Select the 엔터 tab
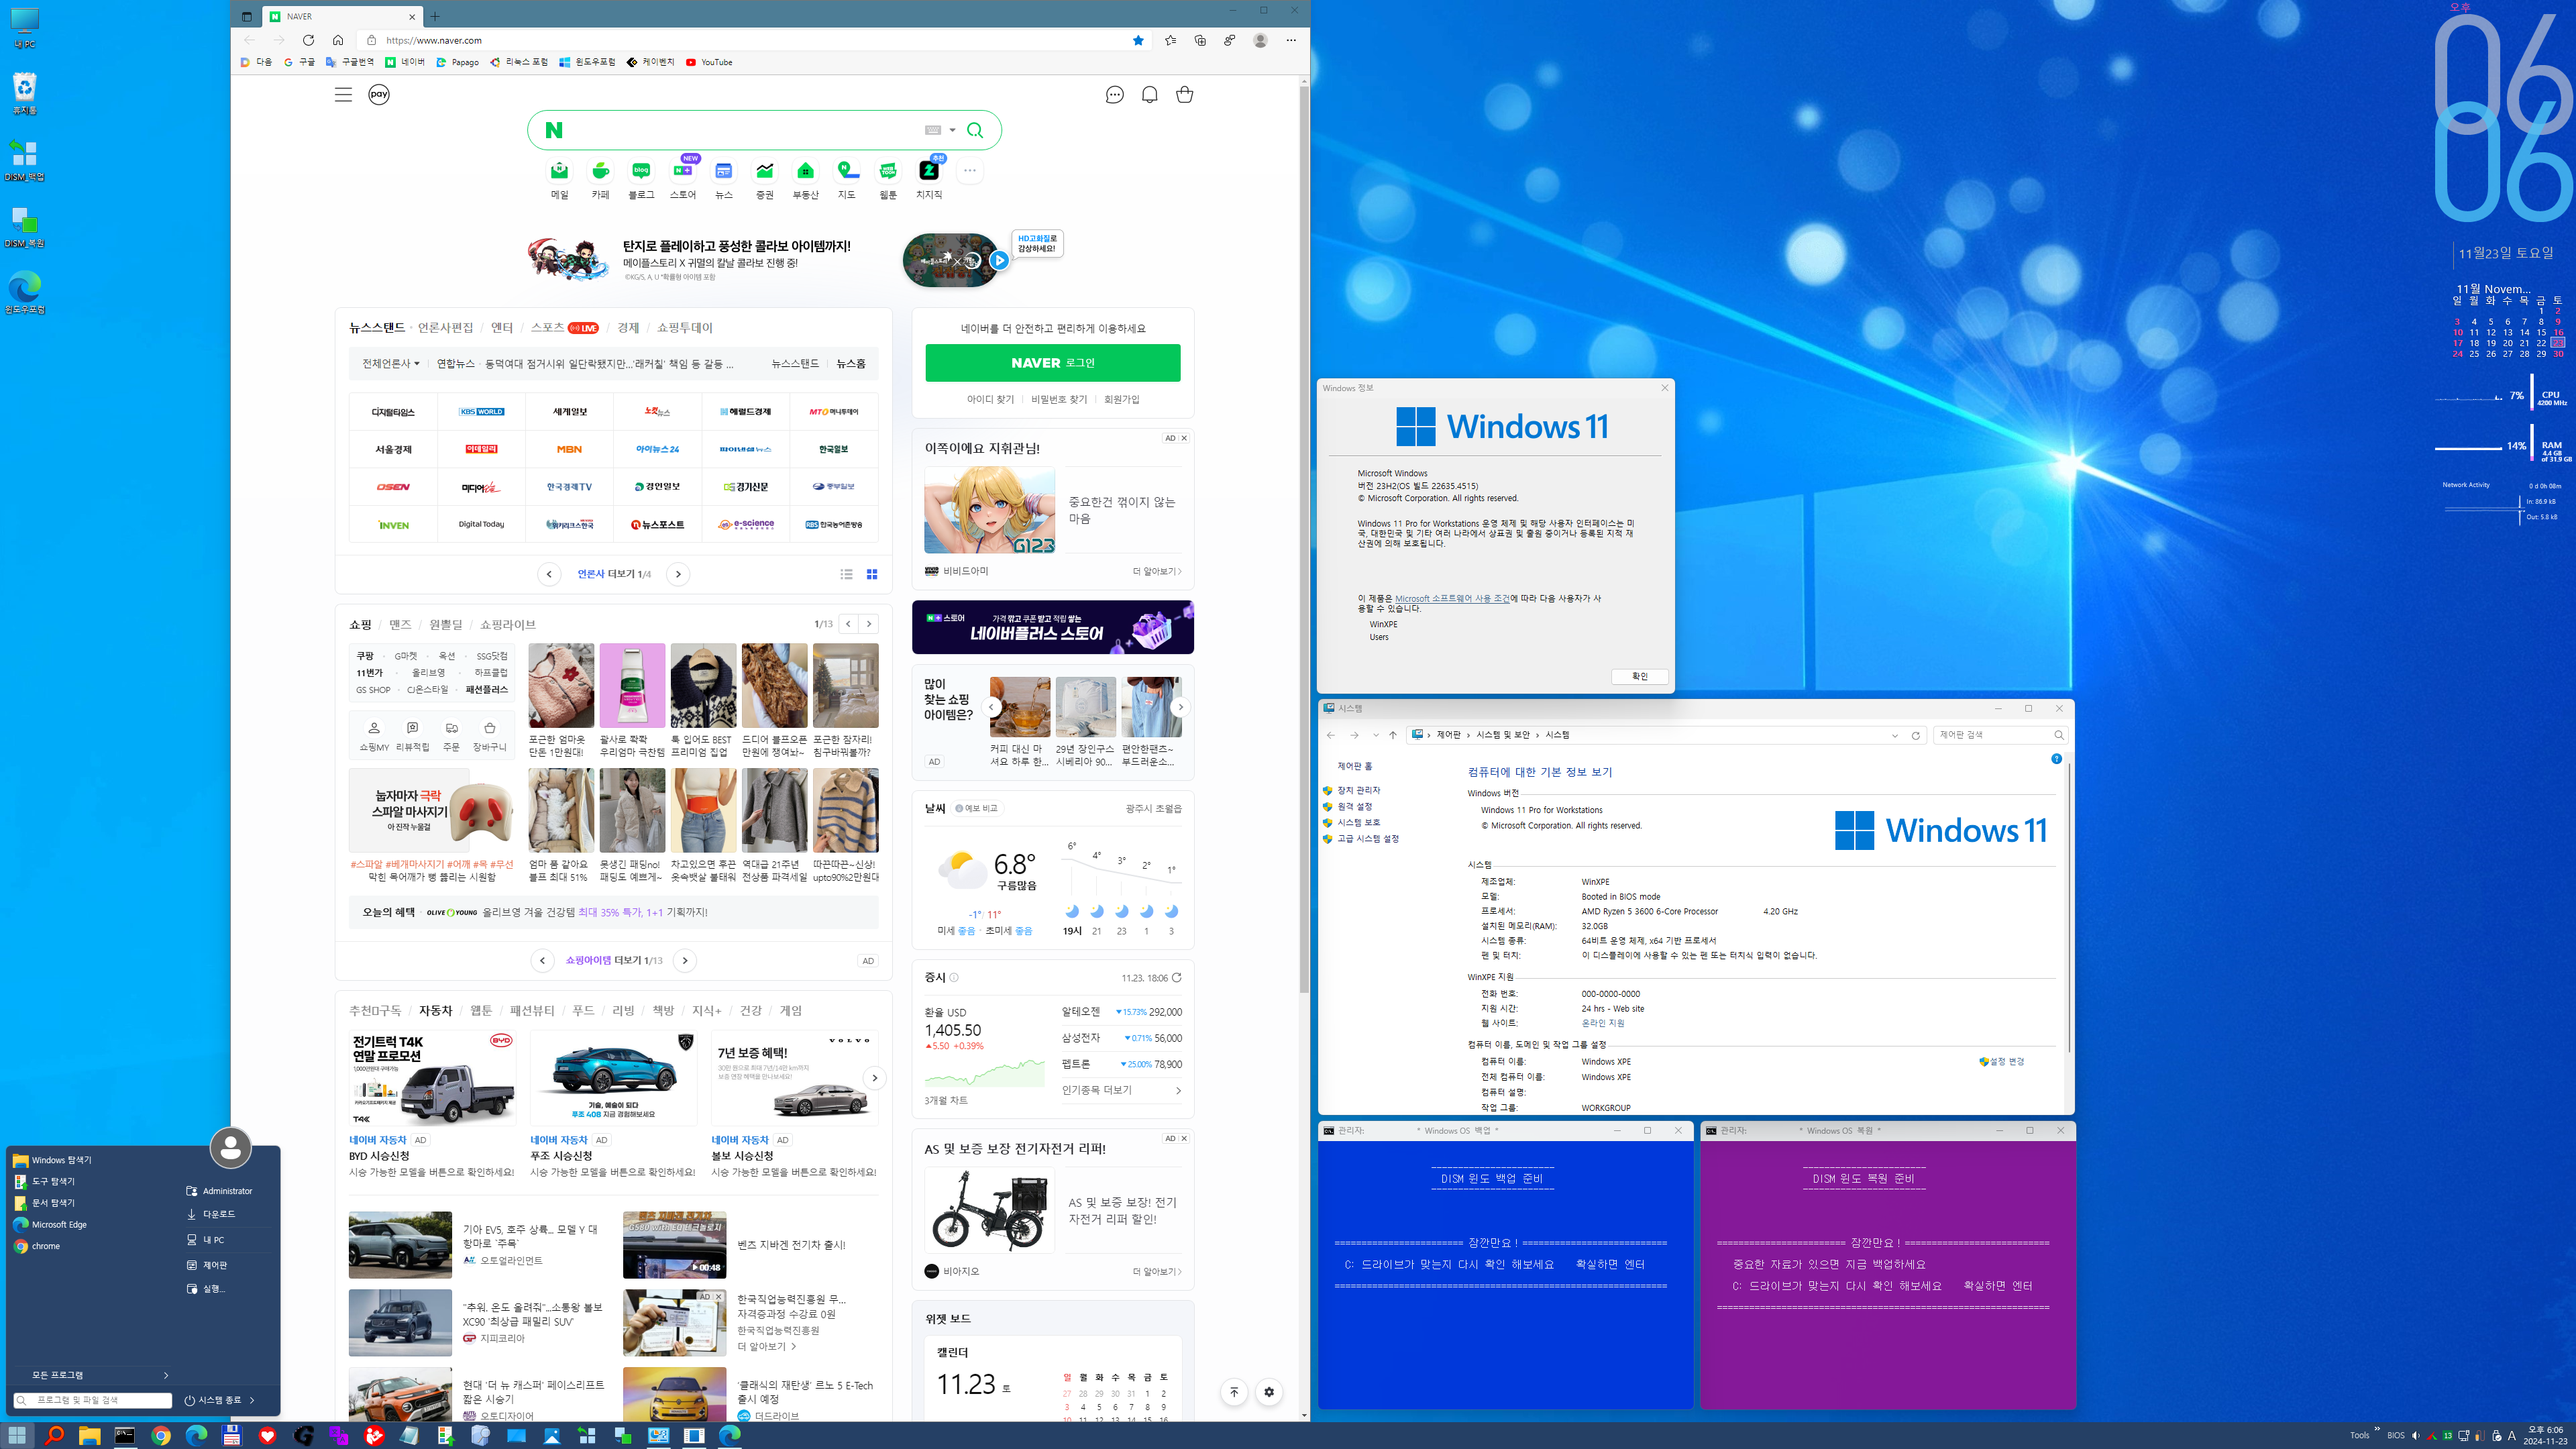Screen dimensions: 2576x1449 (502, 328)
